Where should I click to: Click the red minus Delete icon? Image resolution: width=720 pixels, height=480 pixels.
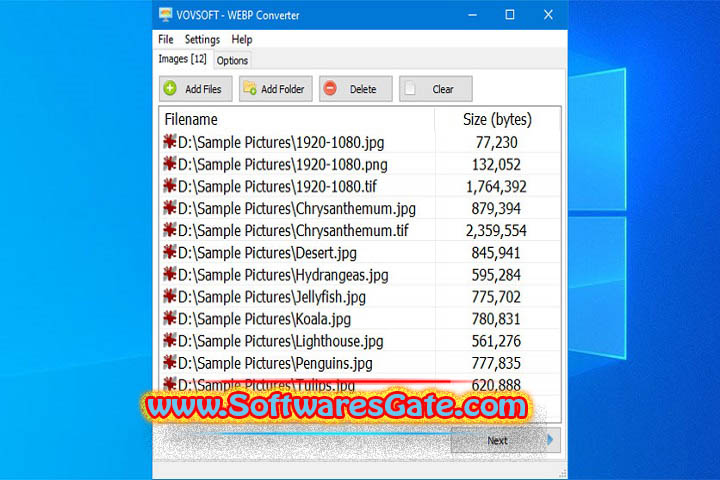pos(330,88)
